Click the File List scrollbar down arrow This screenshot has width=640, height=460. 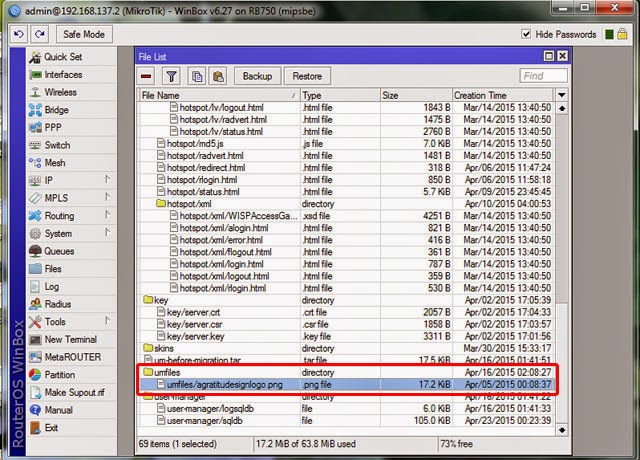[x=562, y=430]
